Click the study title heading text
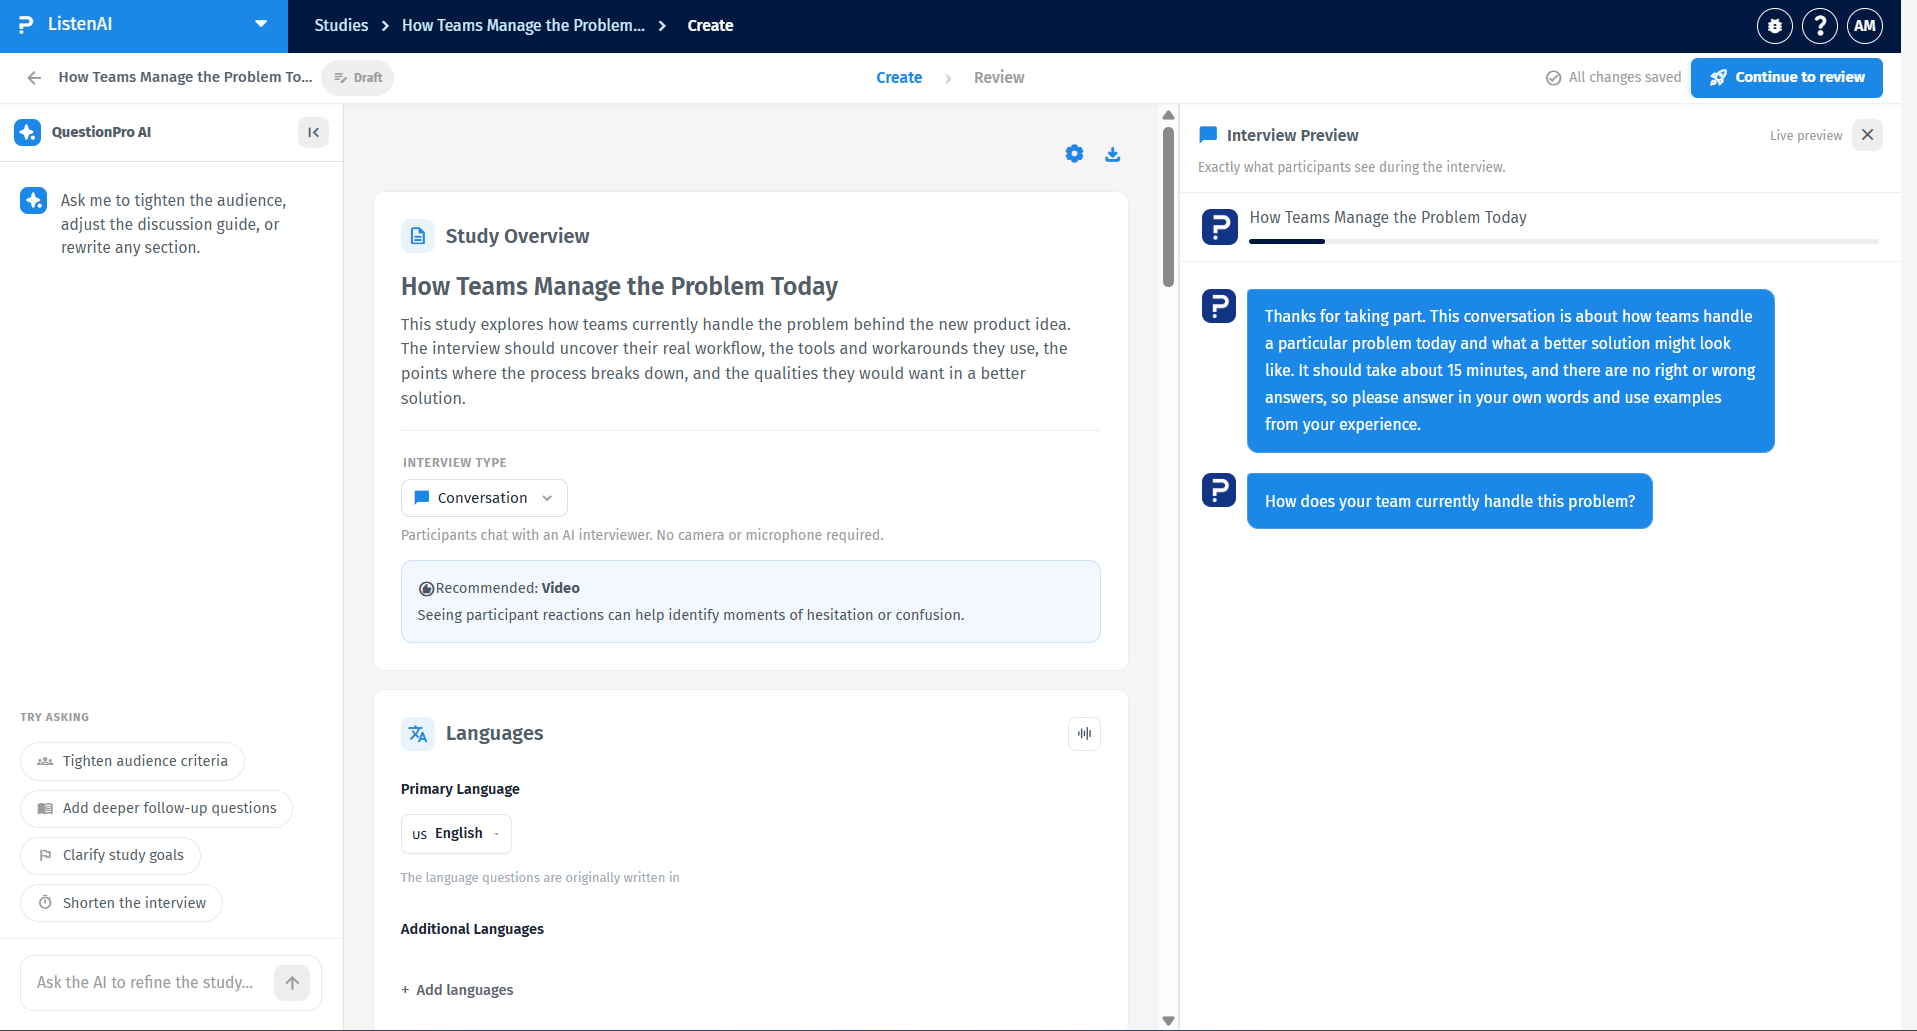This screenshot has width=1917, height=1031. click(619, 287)
